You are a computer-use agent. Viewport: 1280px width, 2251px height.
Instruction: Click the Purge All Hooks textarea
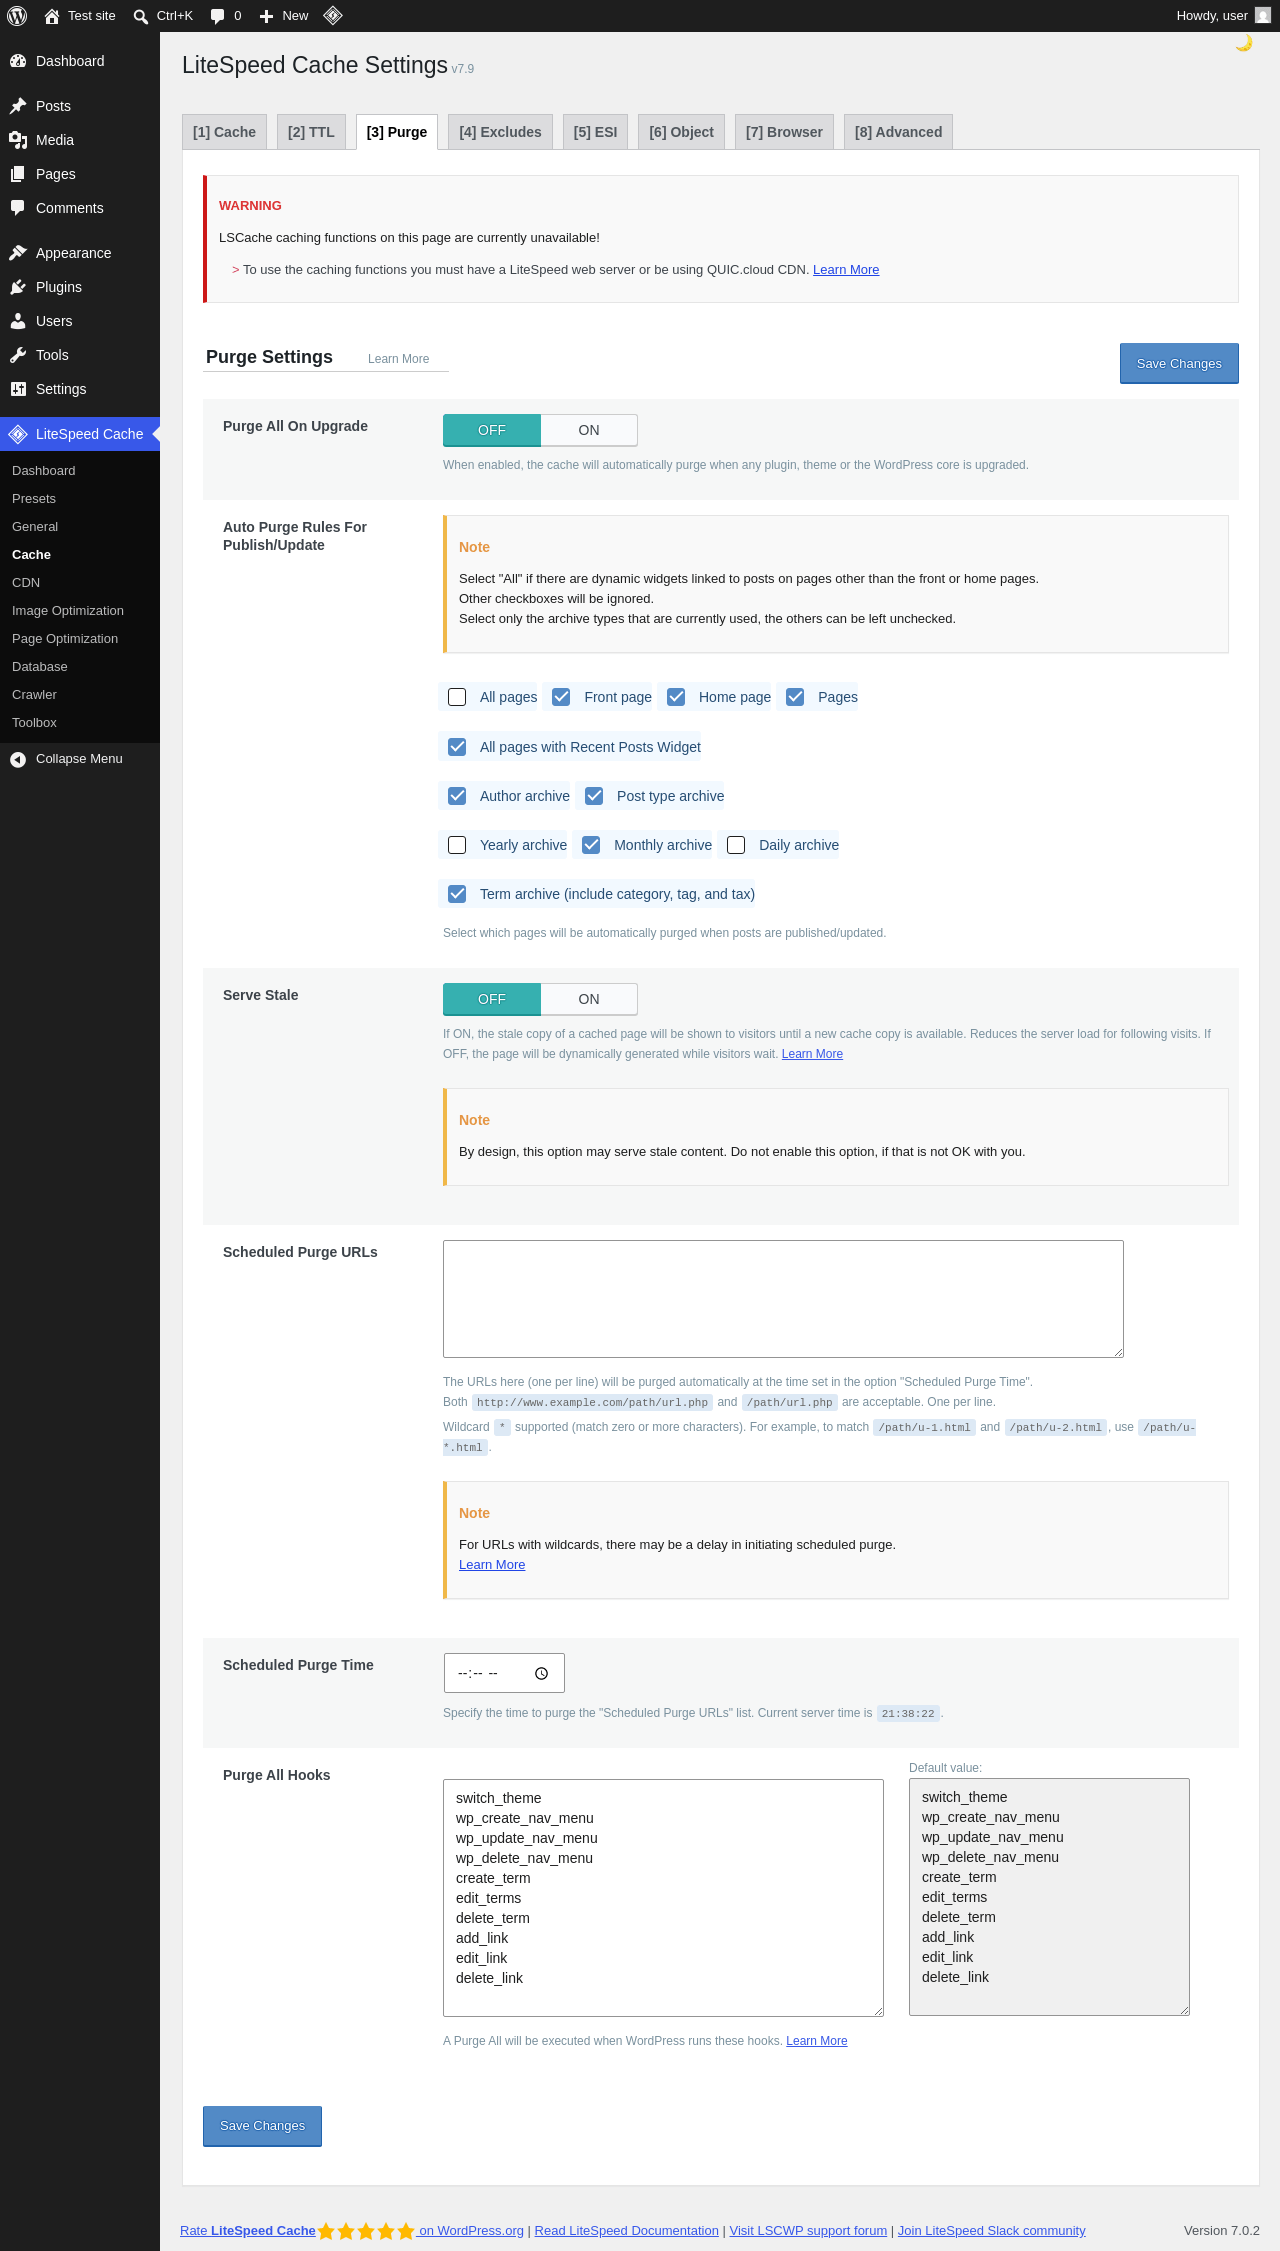pyautogui.click(x=663, y=1898)
